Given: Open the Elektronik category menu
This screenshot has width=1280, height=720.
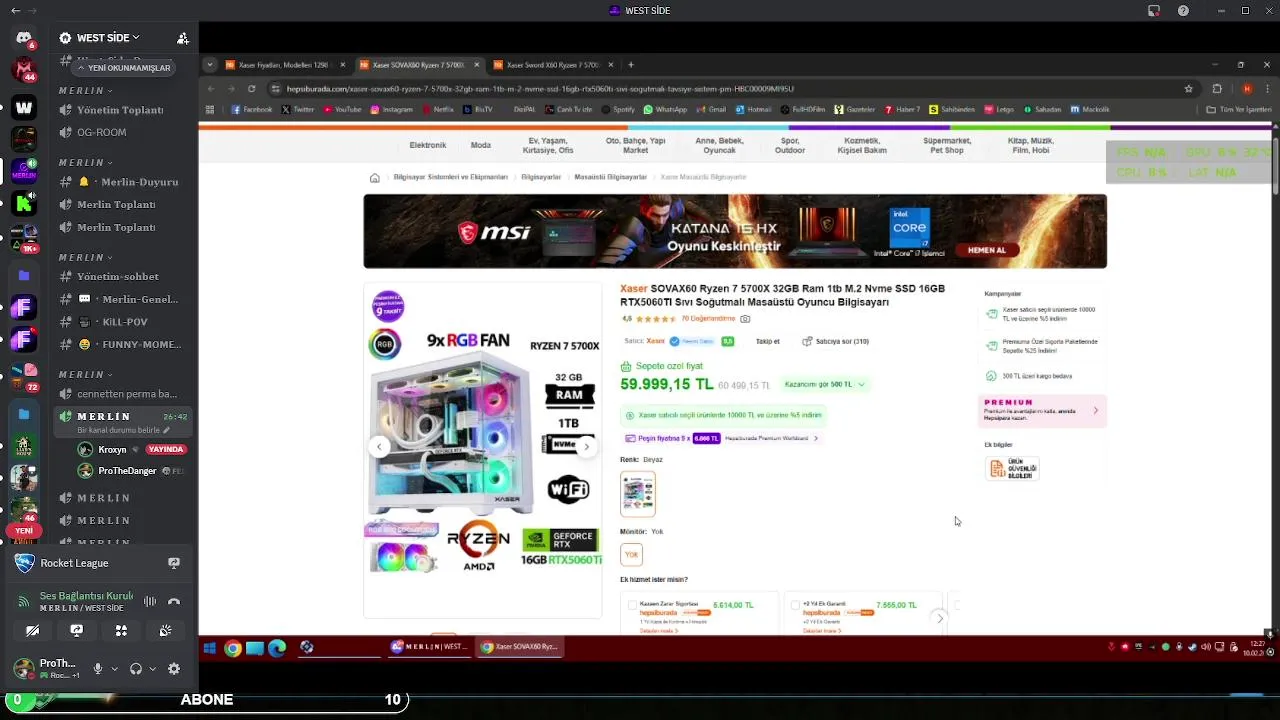Looking at the screenshot, I should tap(428, 145).
